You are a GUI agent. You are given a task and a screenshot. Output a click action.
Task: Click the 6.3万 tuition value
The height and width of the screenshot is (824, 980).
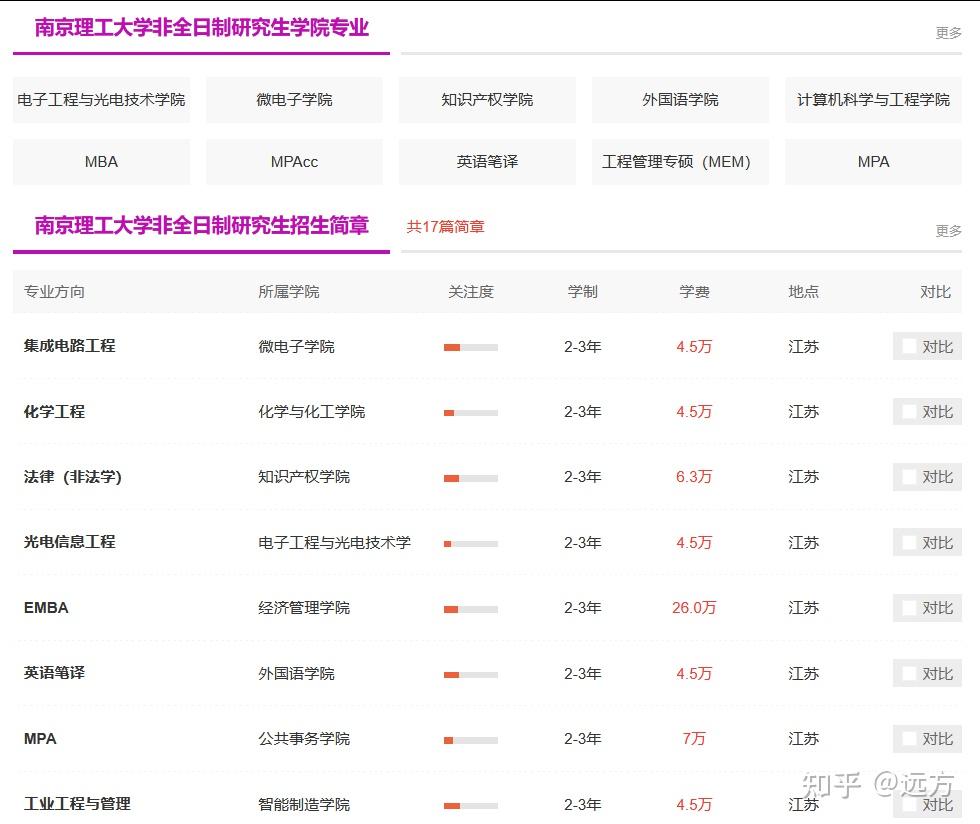tap(694, 477)
